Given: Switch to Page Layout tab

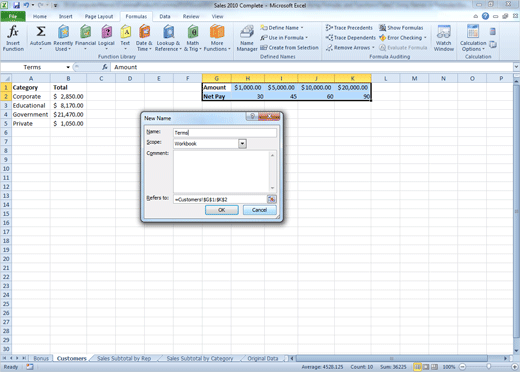Looking at the screenshot, I should [x=99, y=16].
